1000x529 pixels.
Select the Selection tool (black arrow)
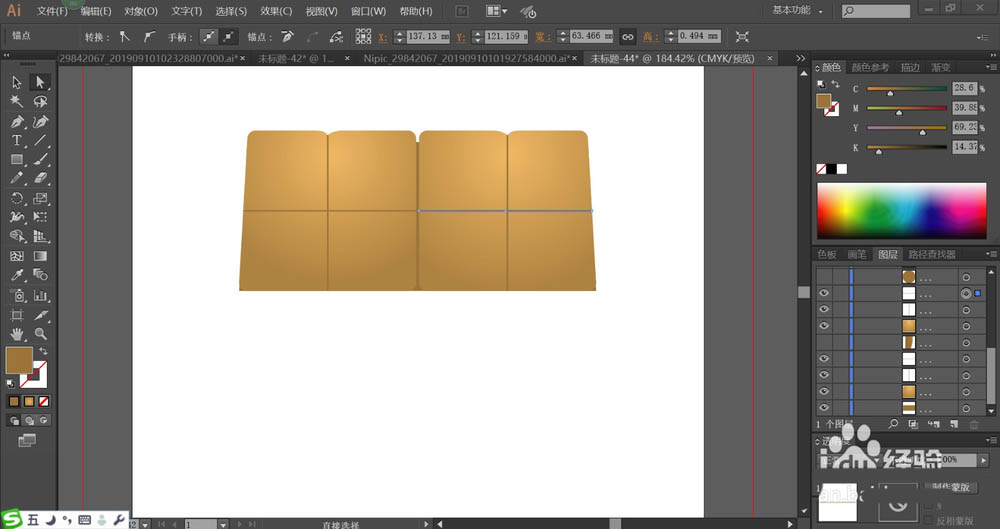click(17, 82)
